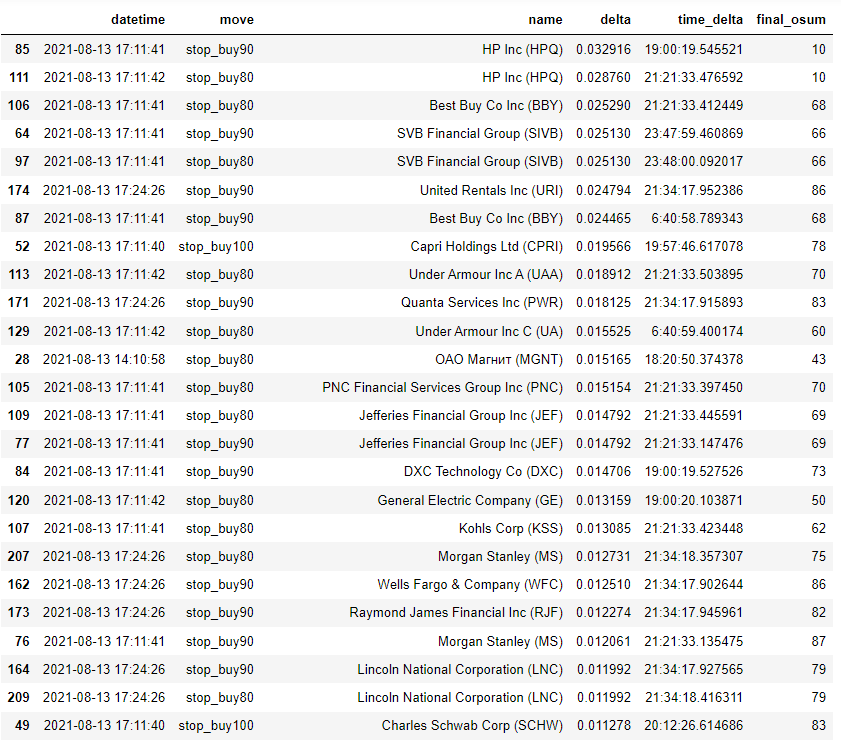Screen dimensions: 841x743
Task: Click time_delta 23:48:00.092017
Action: 694,161
